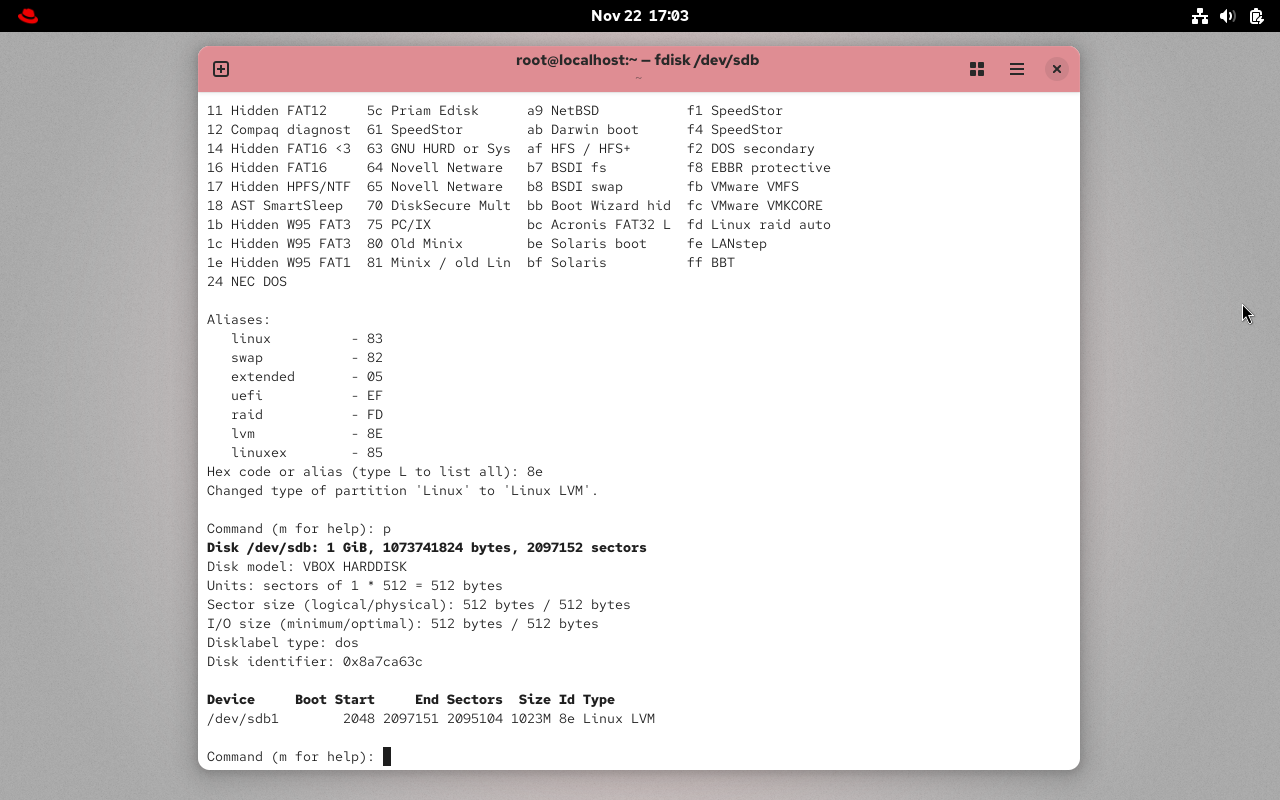Viewport: 1280px width, 800px height.
Task: Expand the terminal options menu
Action: [x=1016, y=69]
